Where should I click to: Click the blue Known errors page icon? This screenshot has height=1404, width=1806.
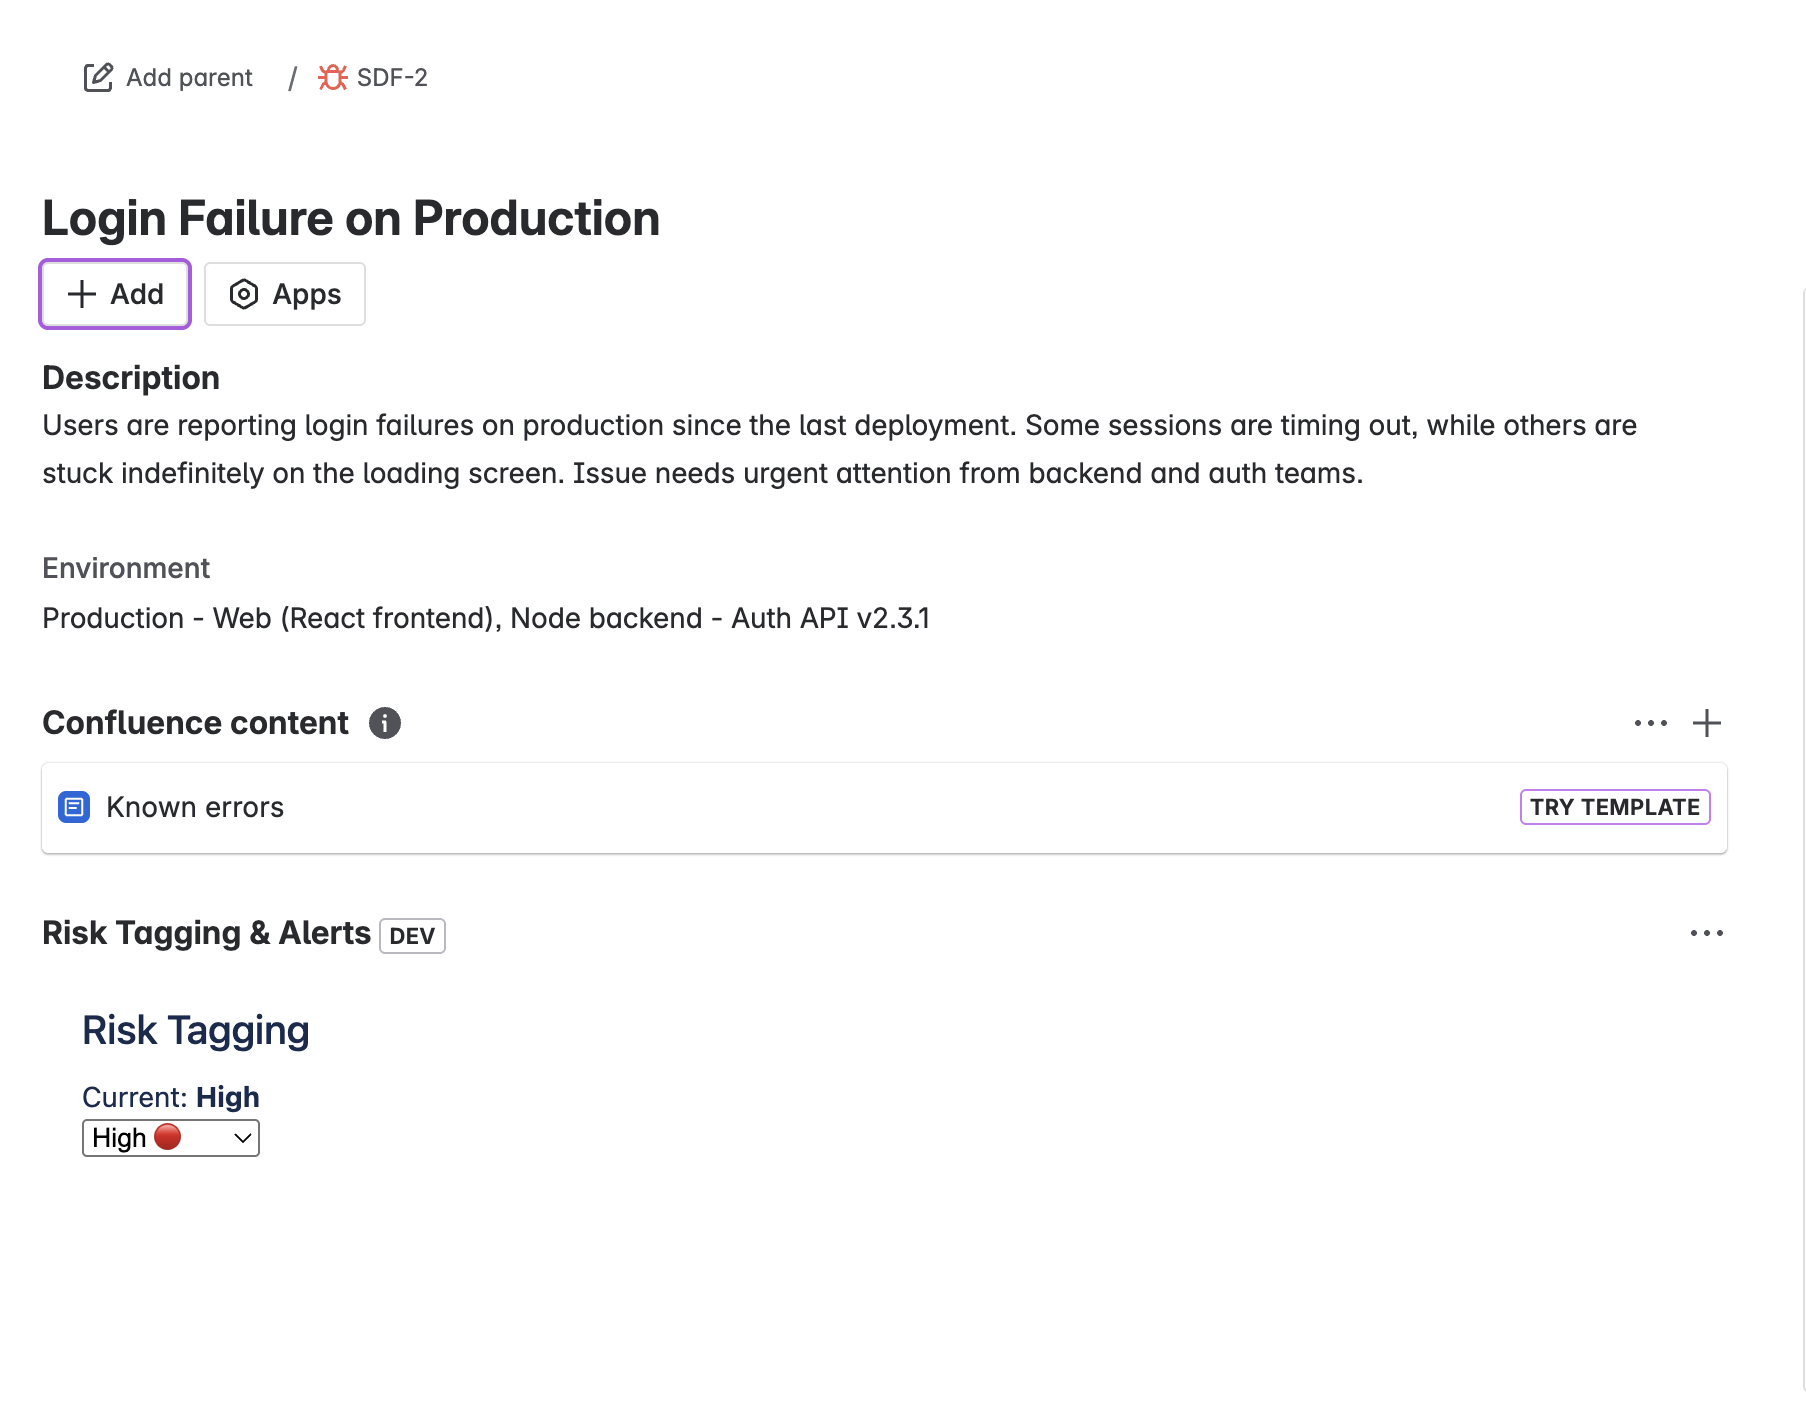[x=74, y=807]
